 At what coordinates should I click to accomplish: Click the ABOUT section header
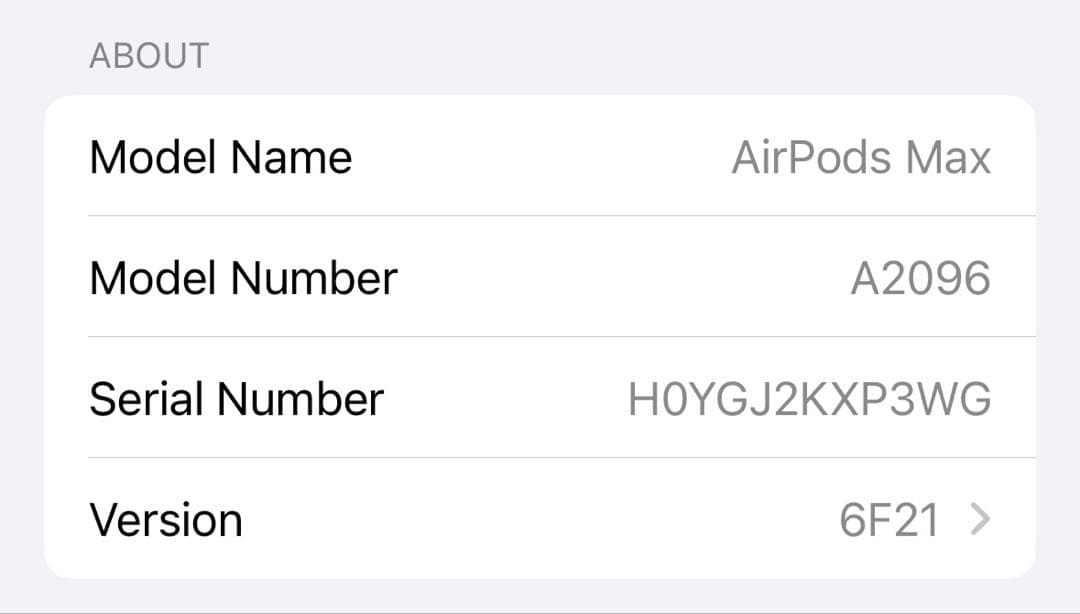[x=149, y=56]
